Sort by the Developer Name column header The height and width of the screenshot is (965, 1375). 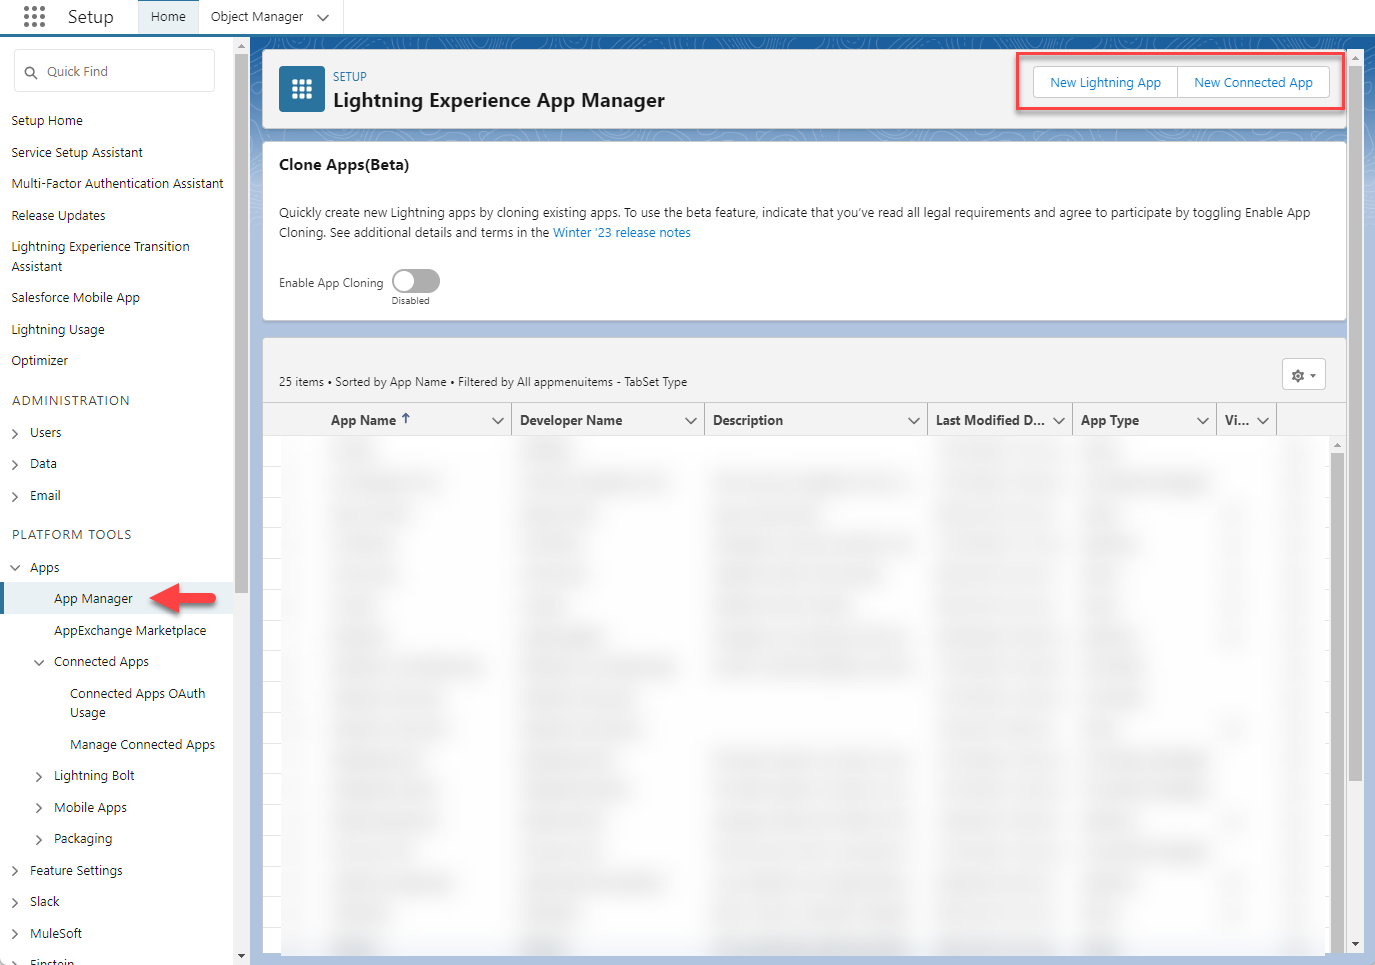click(571, 421)
